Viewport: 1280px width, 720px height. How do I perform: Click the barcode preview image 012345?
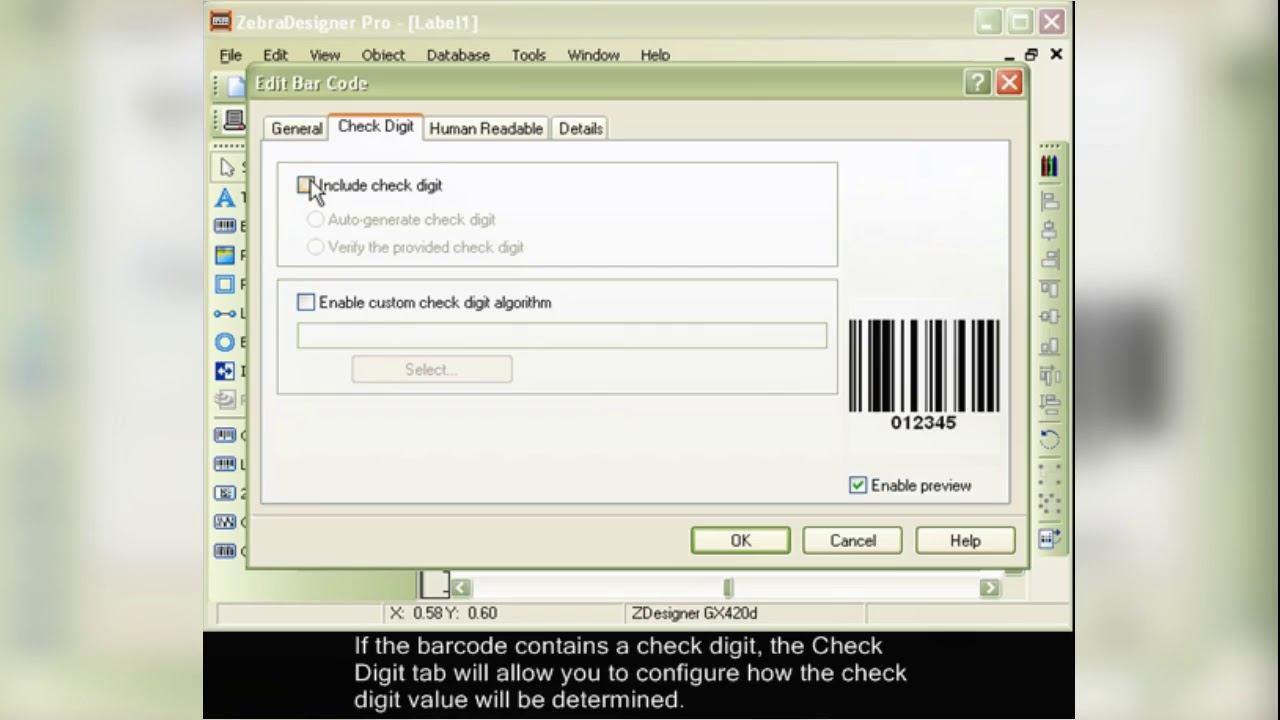[923, 374]
